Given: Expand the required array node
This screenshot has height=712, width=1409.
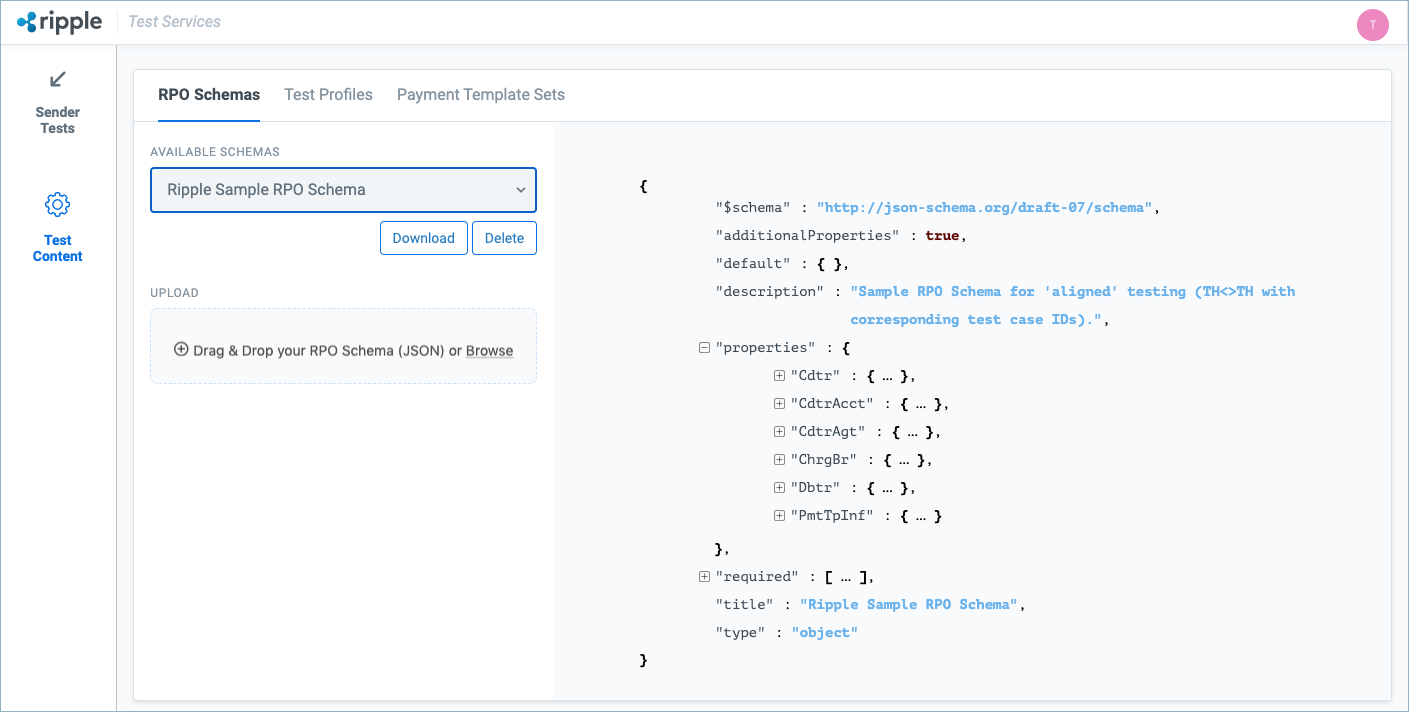Looking at the screenshot, I should tap(704, 576).
